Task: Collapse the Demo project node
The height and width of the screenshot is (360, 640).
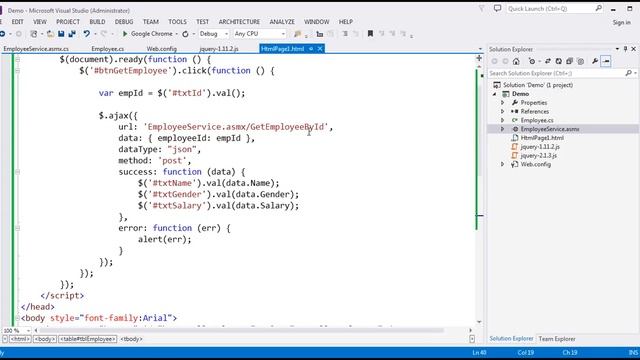Action: (x=495, y=94)
